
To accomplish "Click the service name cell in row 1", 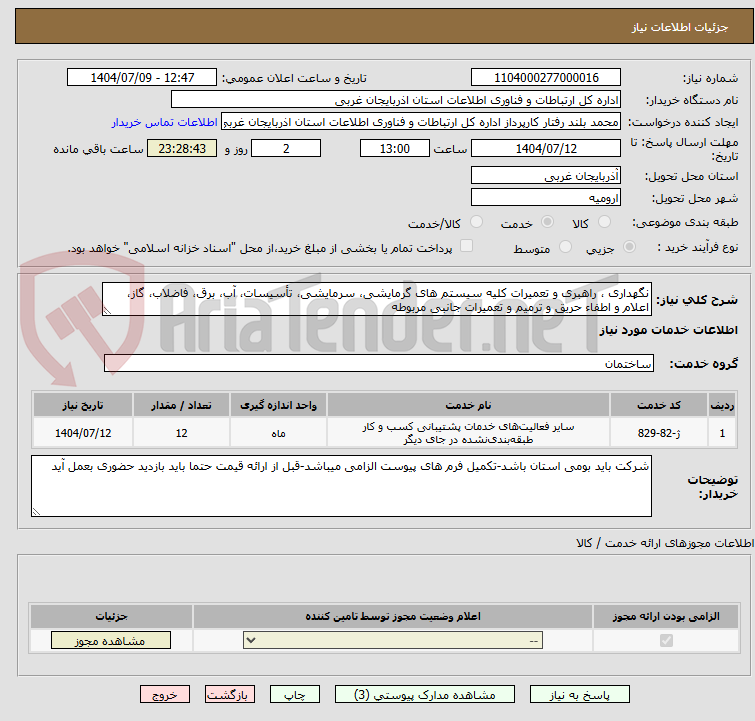I will tap(468, 433).
